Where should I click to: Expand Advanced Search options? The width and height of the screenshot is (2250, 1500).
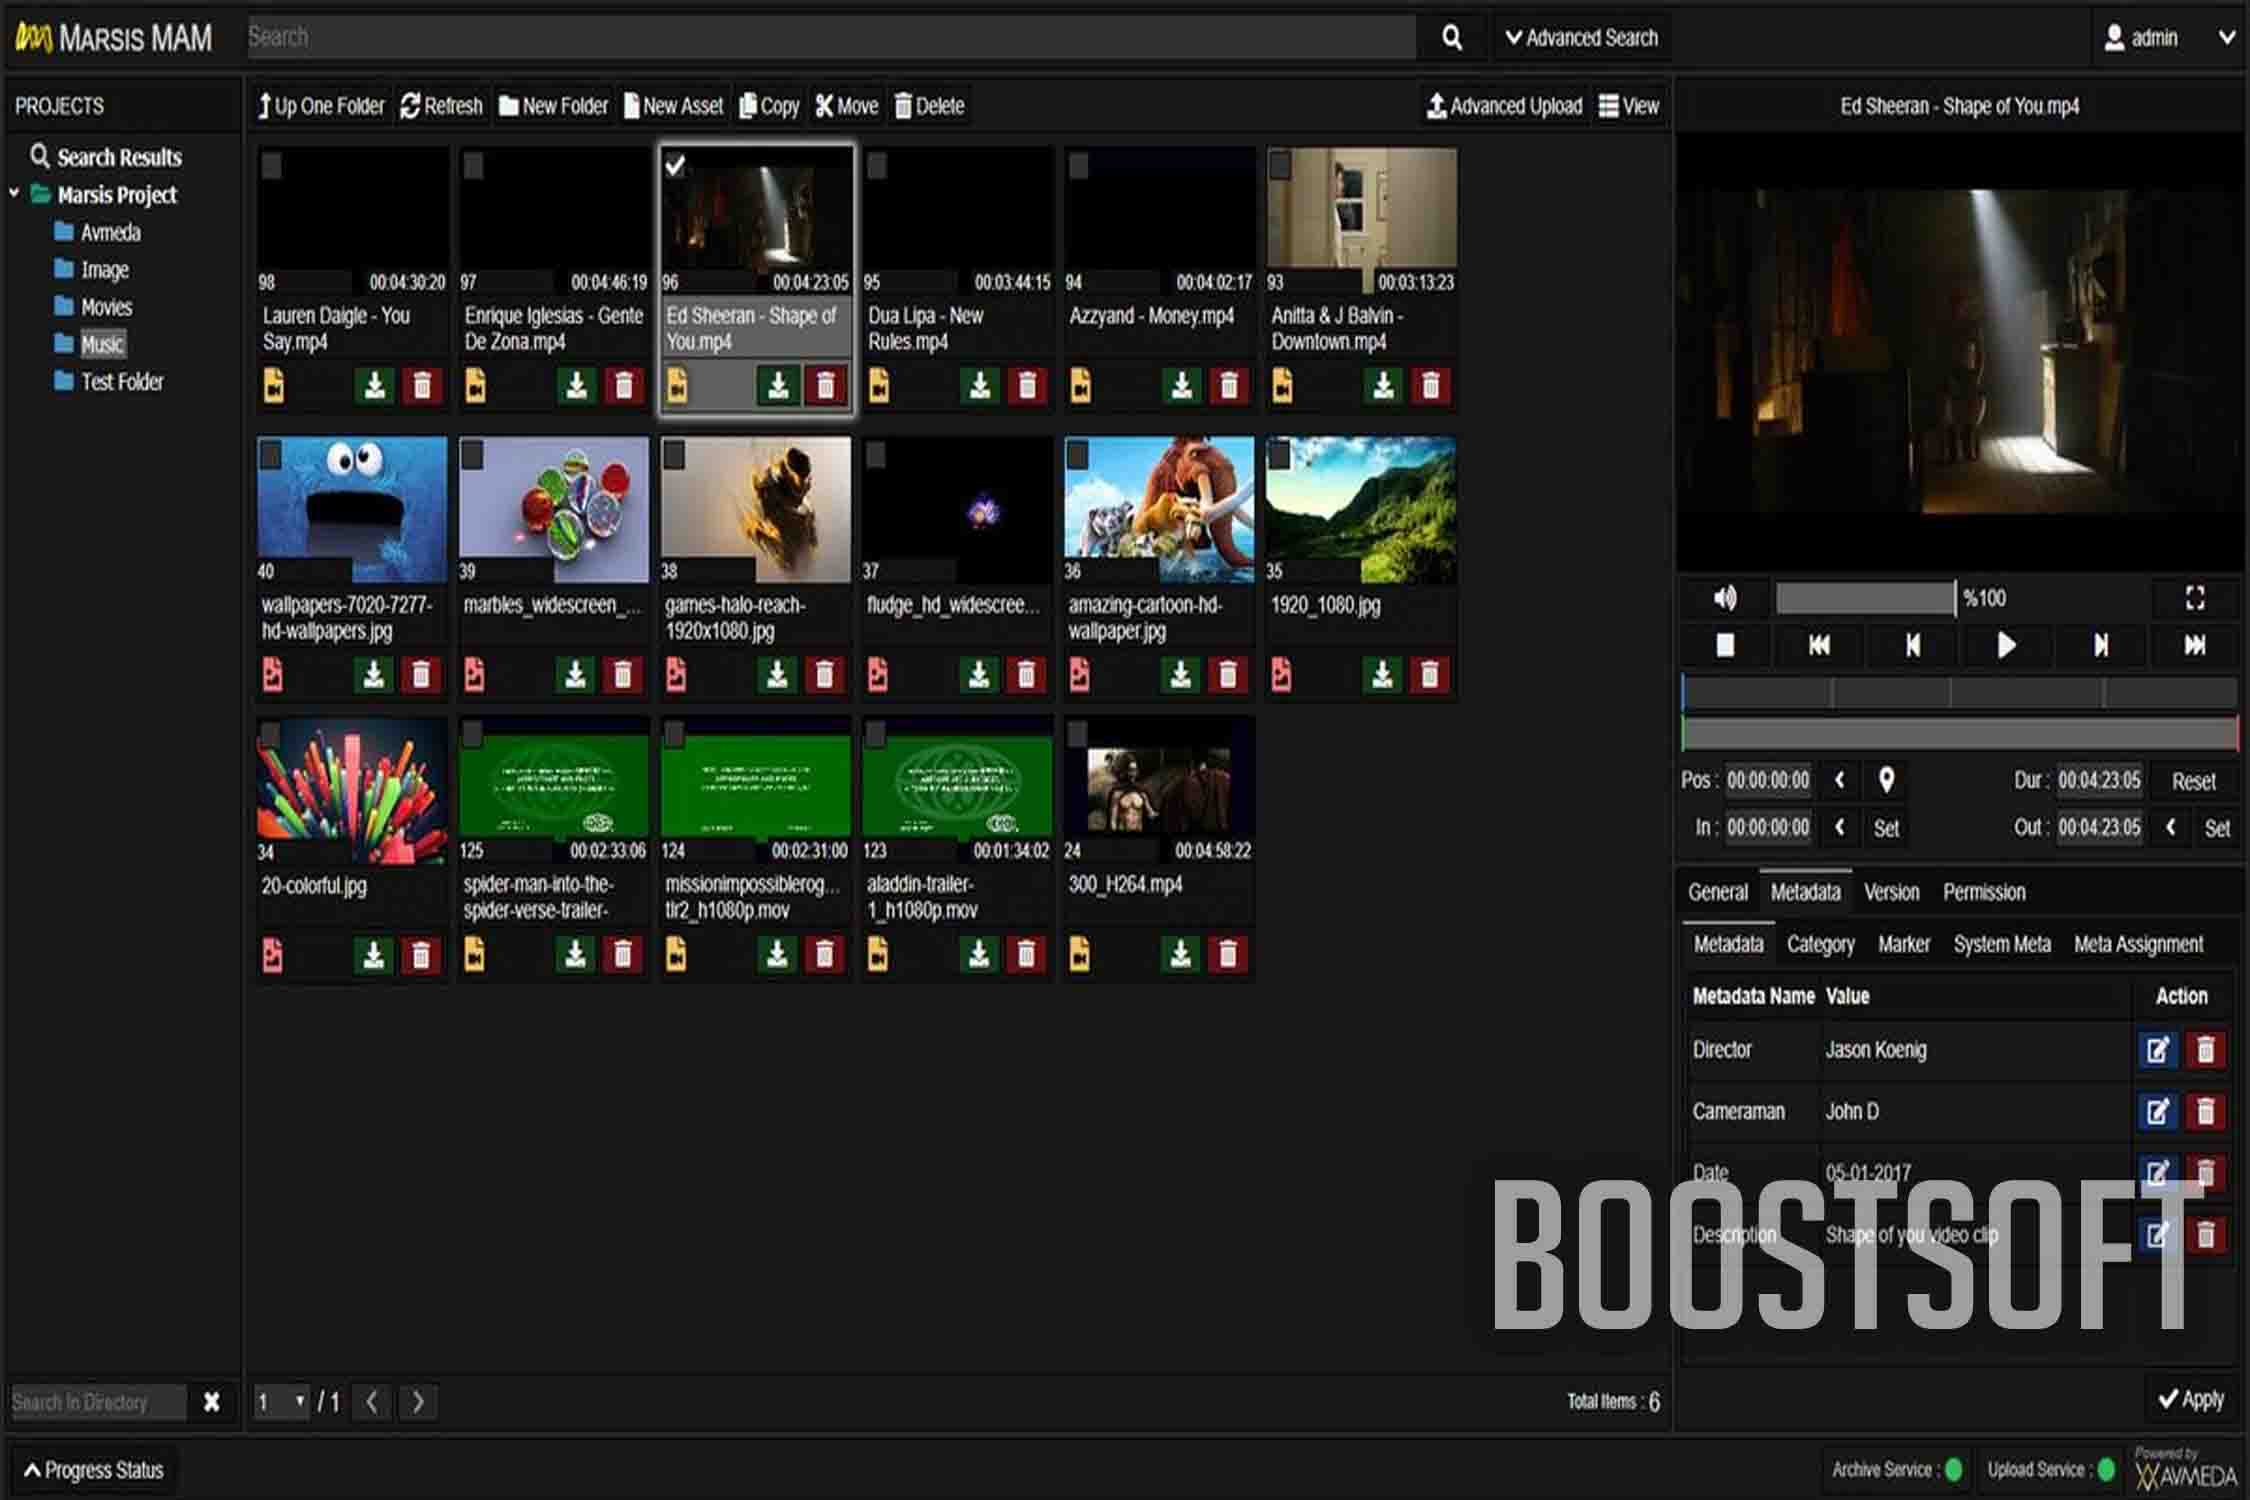pos(1581,38)
